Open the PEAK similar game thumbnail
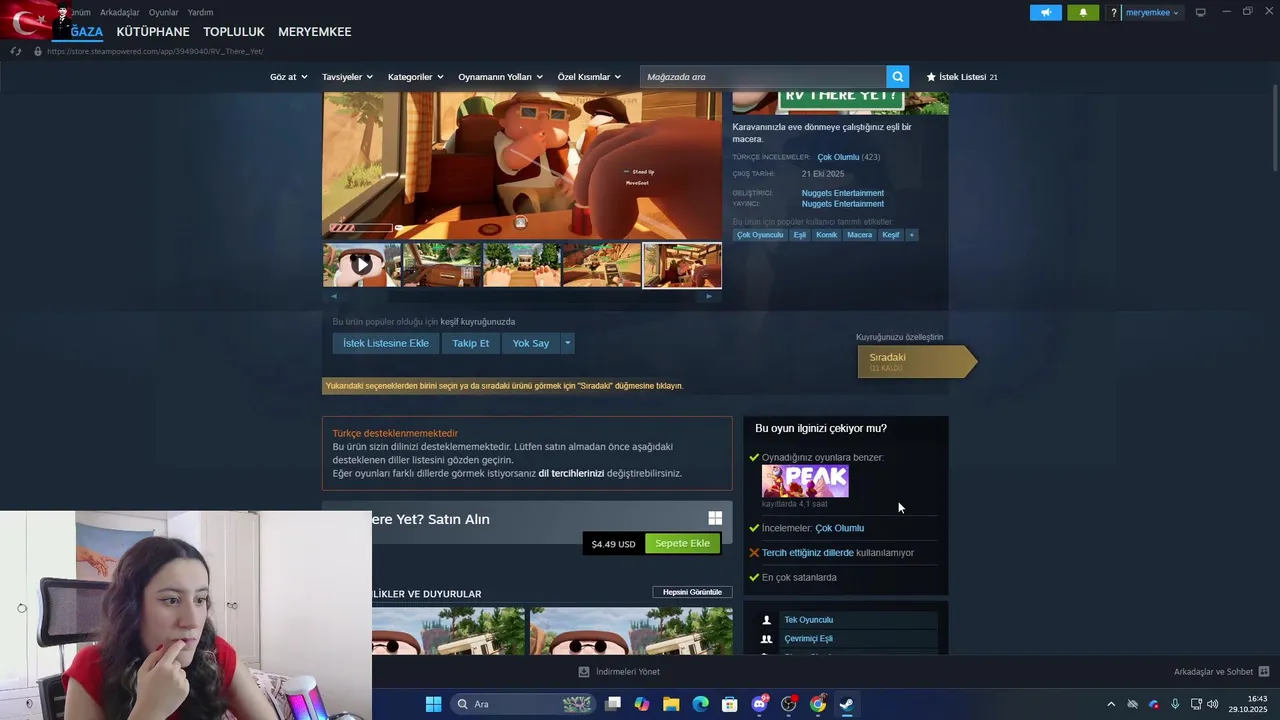Viewport: 1280px width, 720px height. (805, 481)
